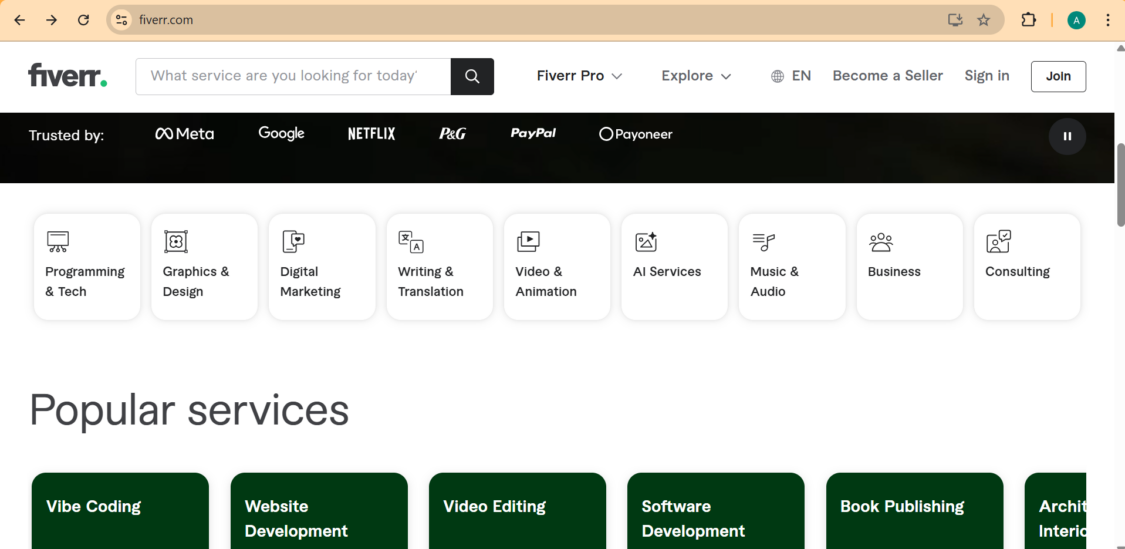Reload the fiverr.com page
This screenshot has height=549, width=1125.
tap(83, 20)
